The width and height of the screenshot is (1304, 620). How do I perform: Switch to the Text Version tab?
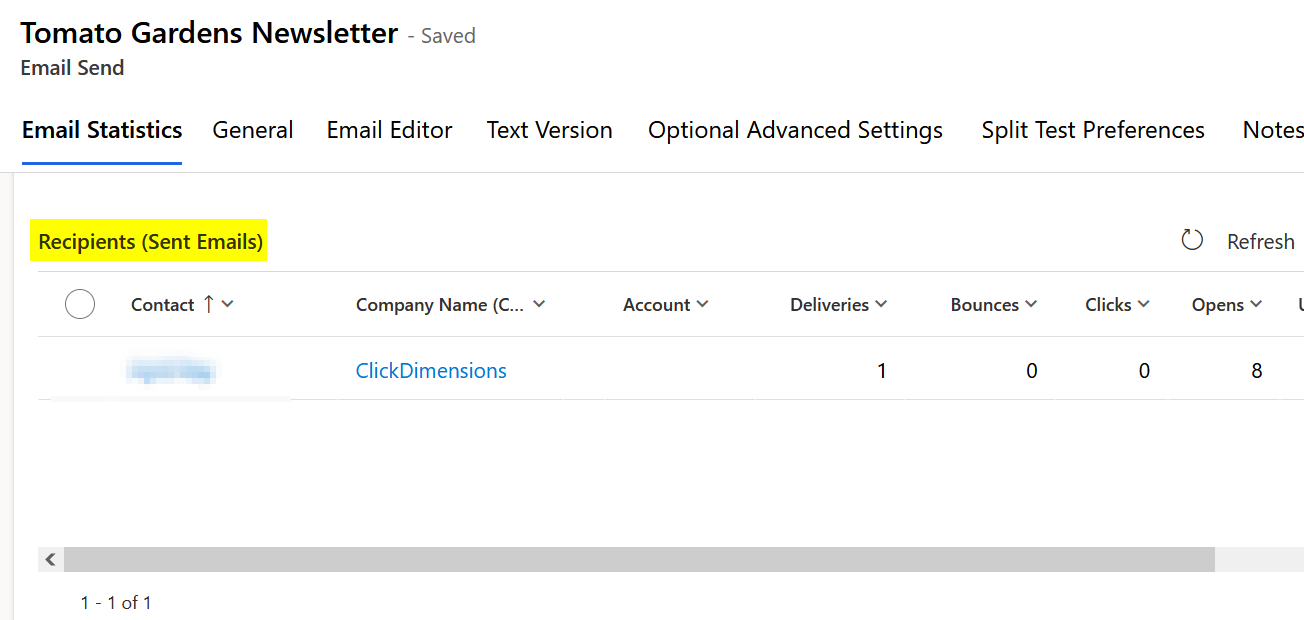[549, 130]
